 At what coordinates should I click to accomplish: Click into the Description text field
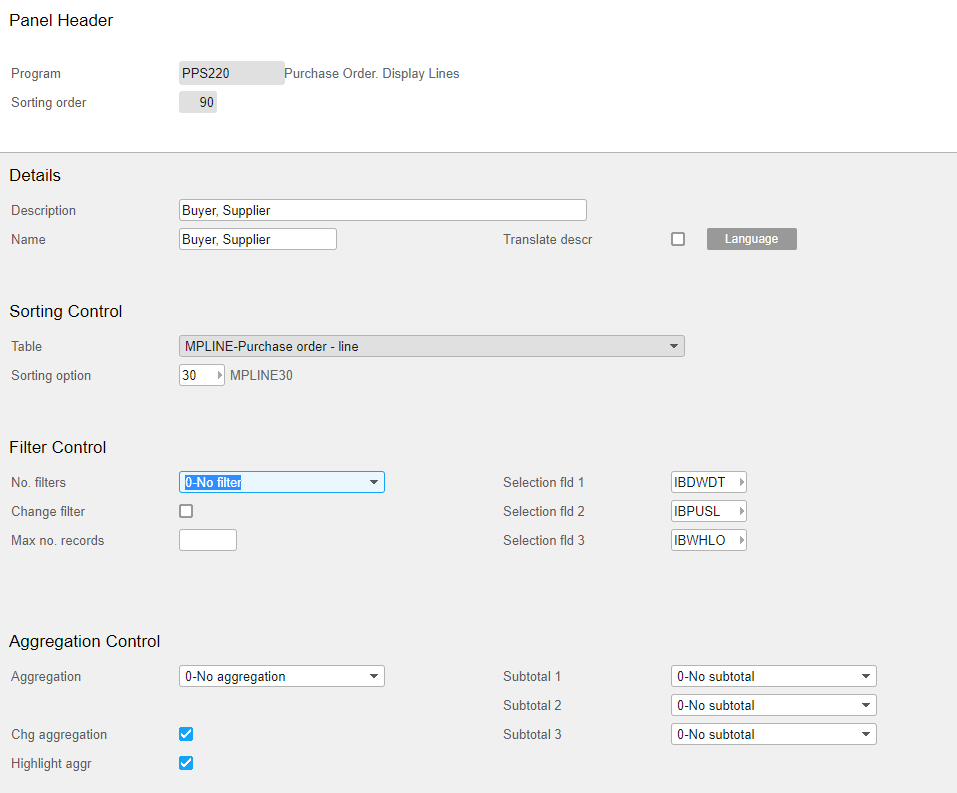click(x=382, y=211)
